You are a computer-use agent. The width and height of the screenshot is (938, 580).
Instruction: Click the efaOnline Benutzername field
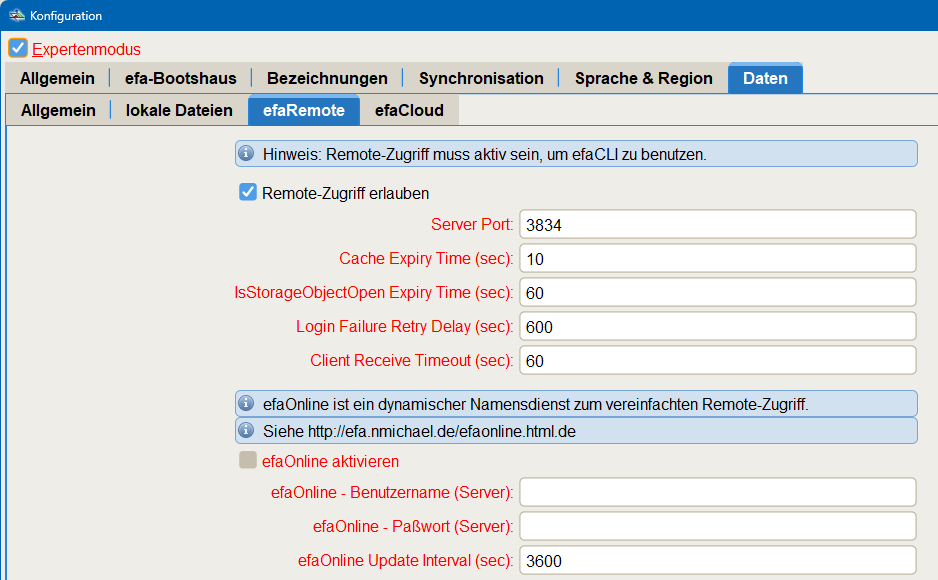[x=717, y=492]
